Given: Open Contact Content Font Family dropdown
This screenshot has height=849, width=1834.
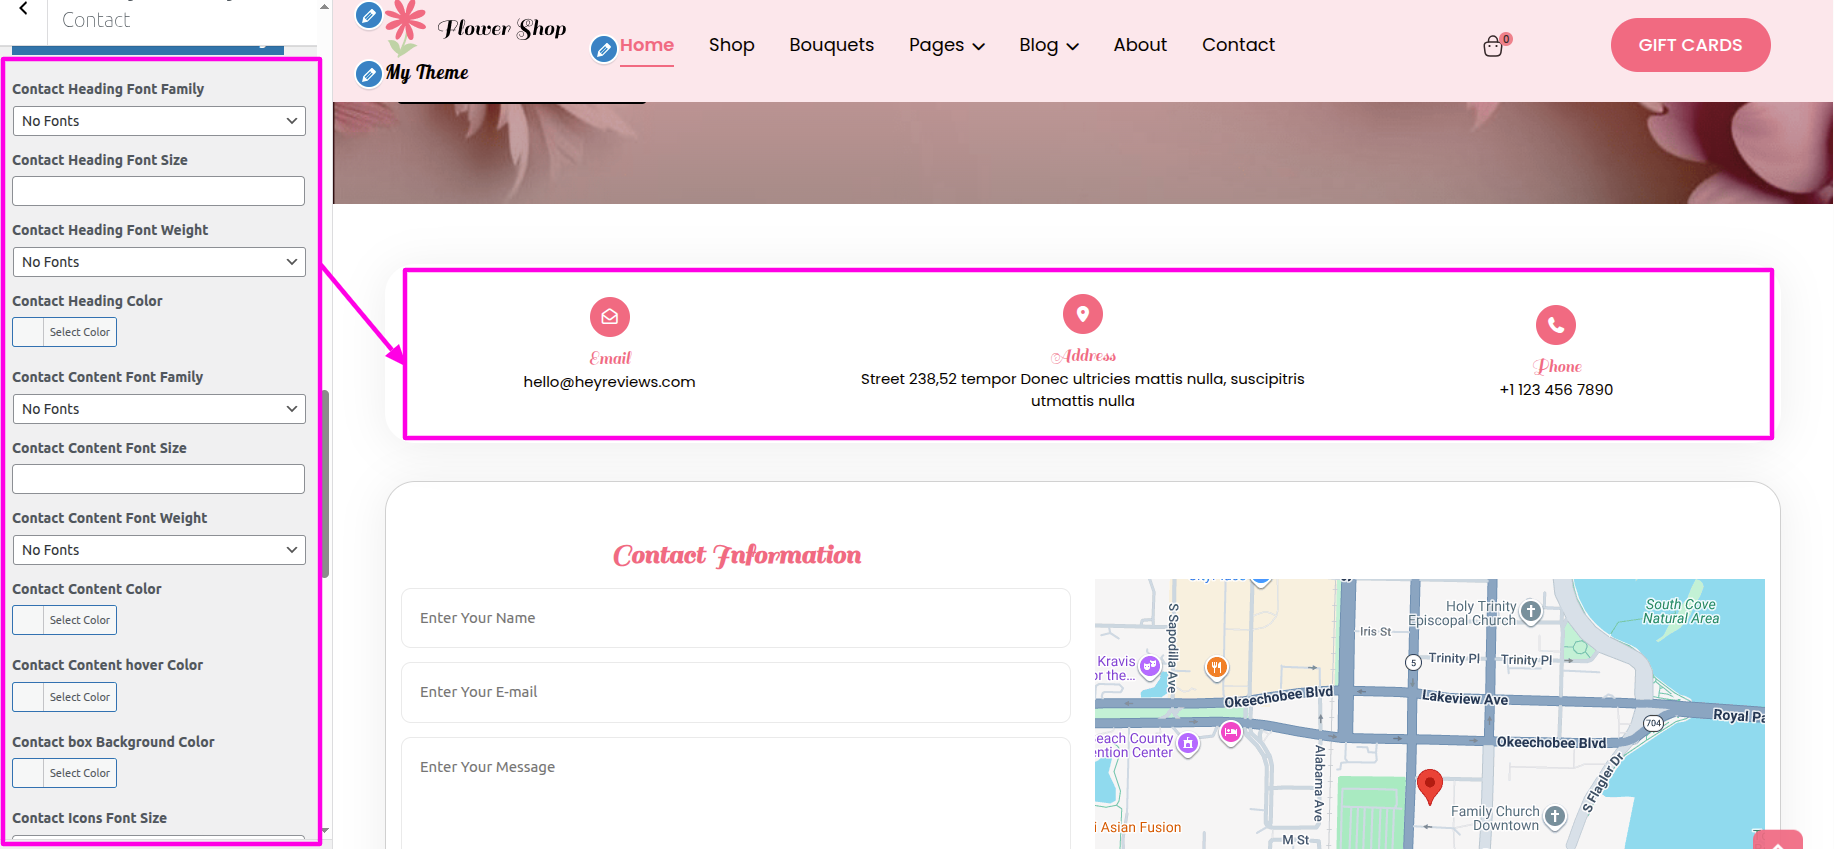Looking at the screenshot, I should 159,409.
